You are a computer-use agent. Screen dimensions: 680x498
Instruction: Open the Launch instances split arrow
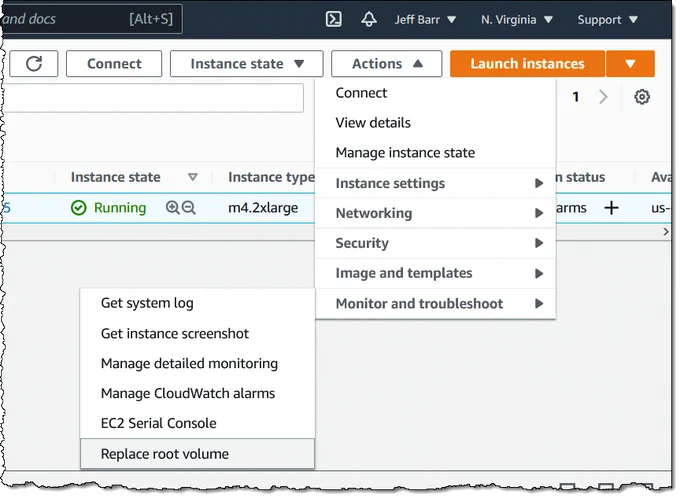[x=630, y=64]
